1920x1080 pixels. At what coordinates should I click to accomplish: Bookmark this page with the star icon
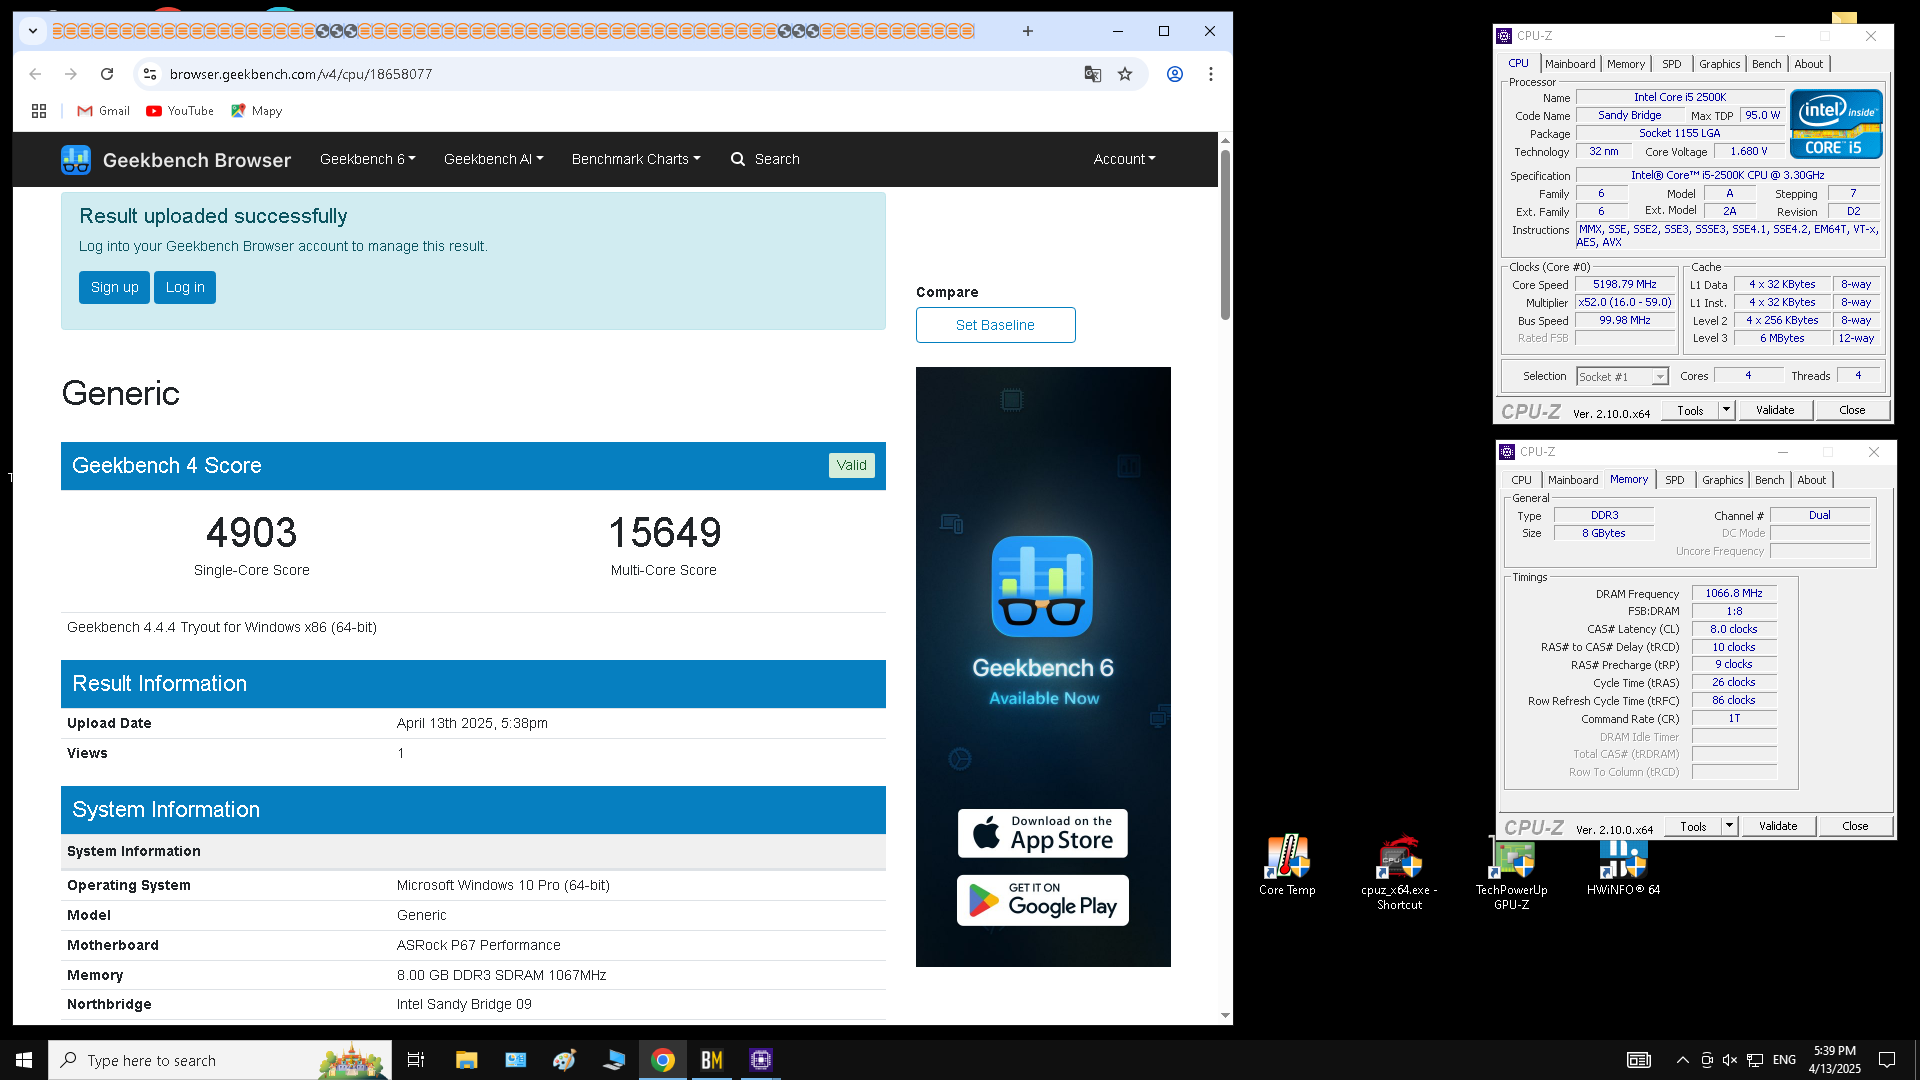[1125, 74]
